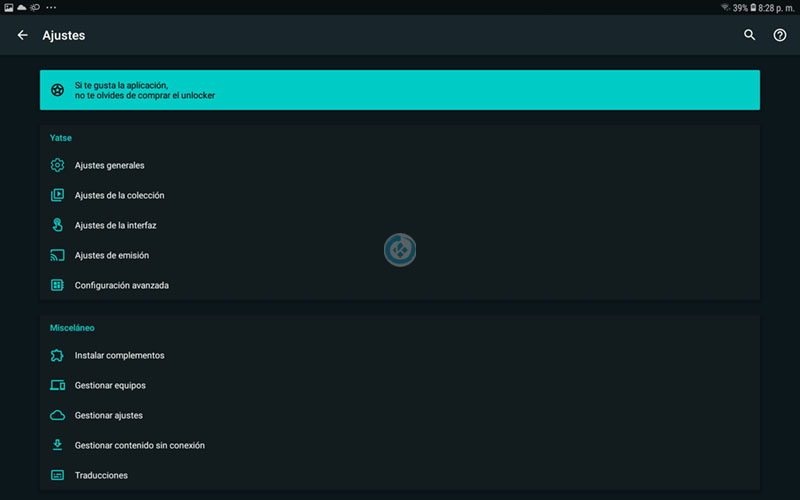This screenshot has height=500, width=800.
Task: Open Traducciones entry
Action: [101, 475]
